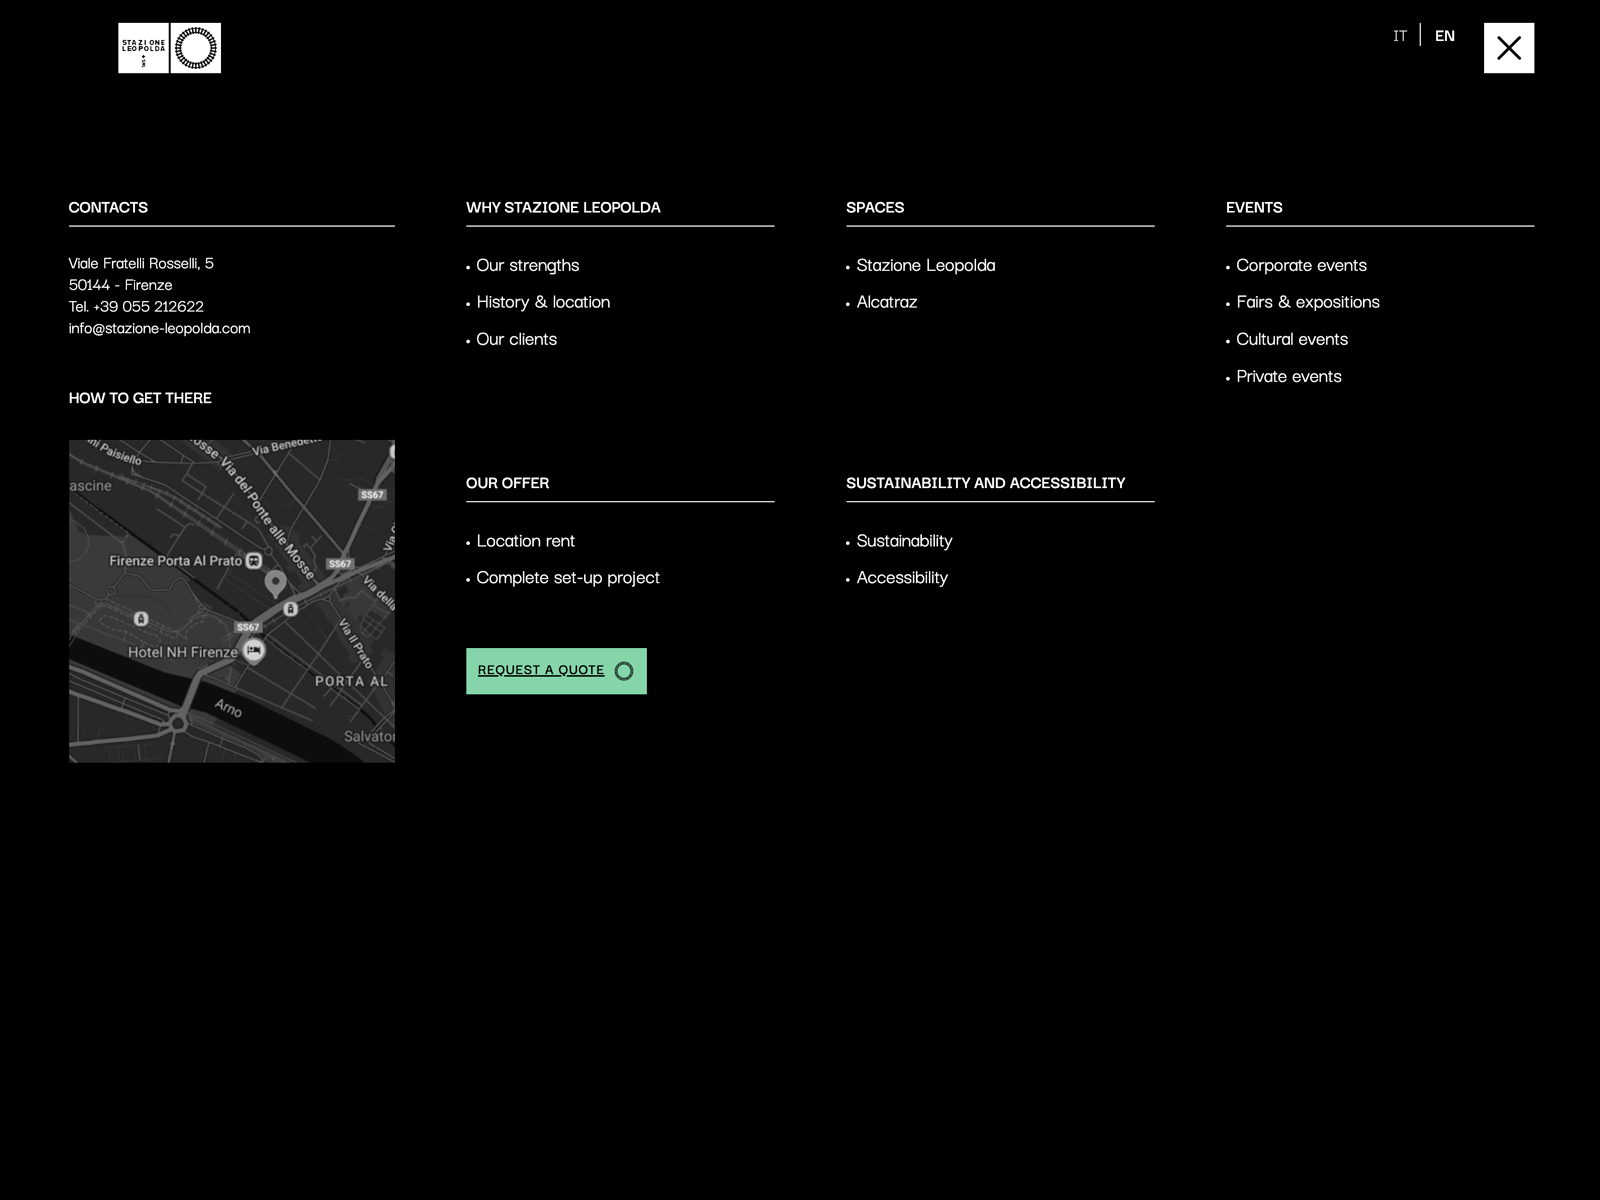Select Private events
This screenshot has width=1600, height=1200.
click(x=1289, y=376)
